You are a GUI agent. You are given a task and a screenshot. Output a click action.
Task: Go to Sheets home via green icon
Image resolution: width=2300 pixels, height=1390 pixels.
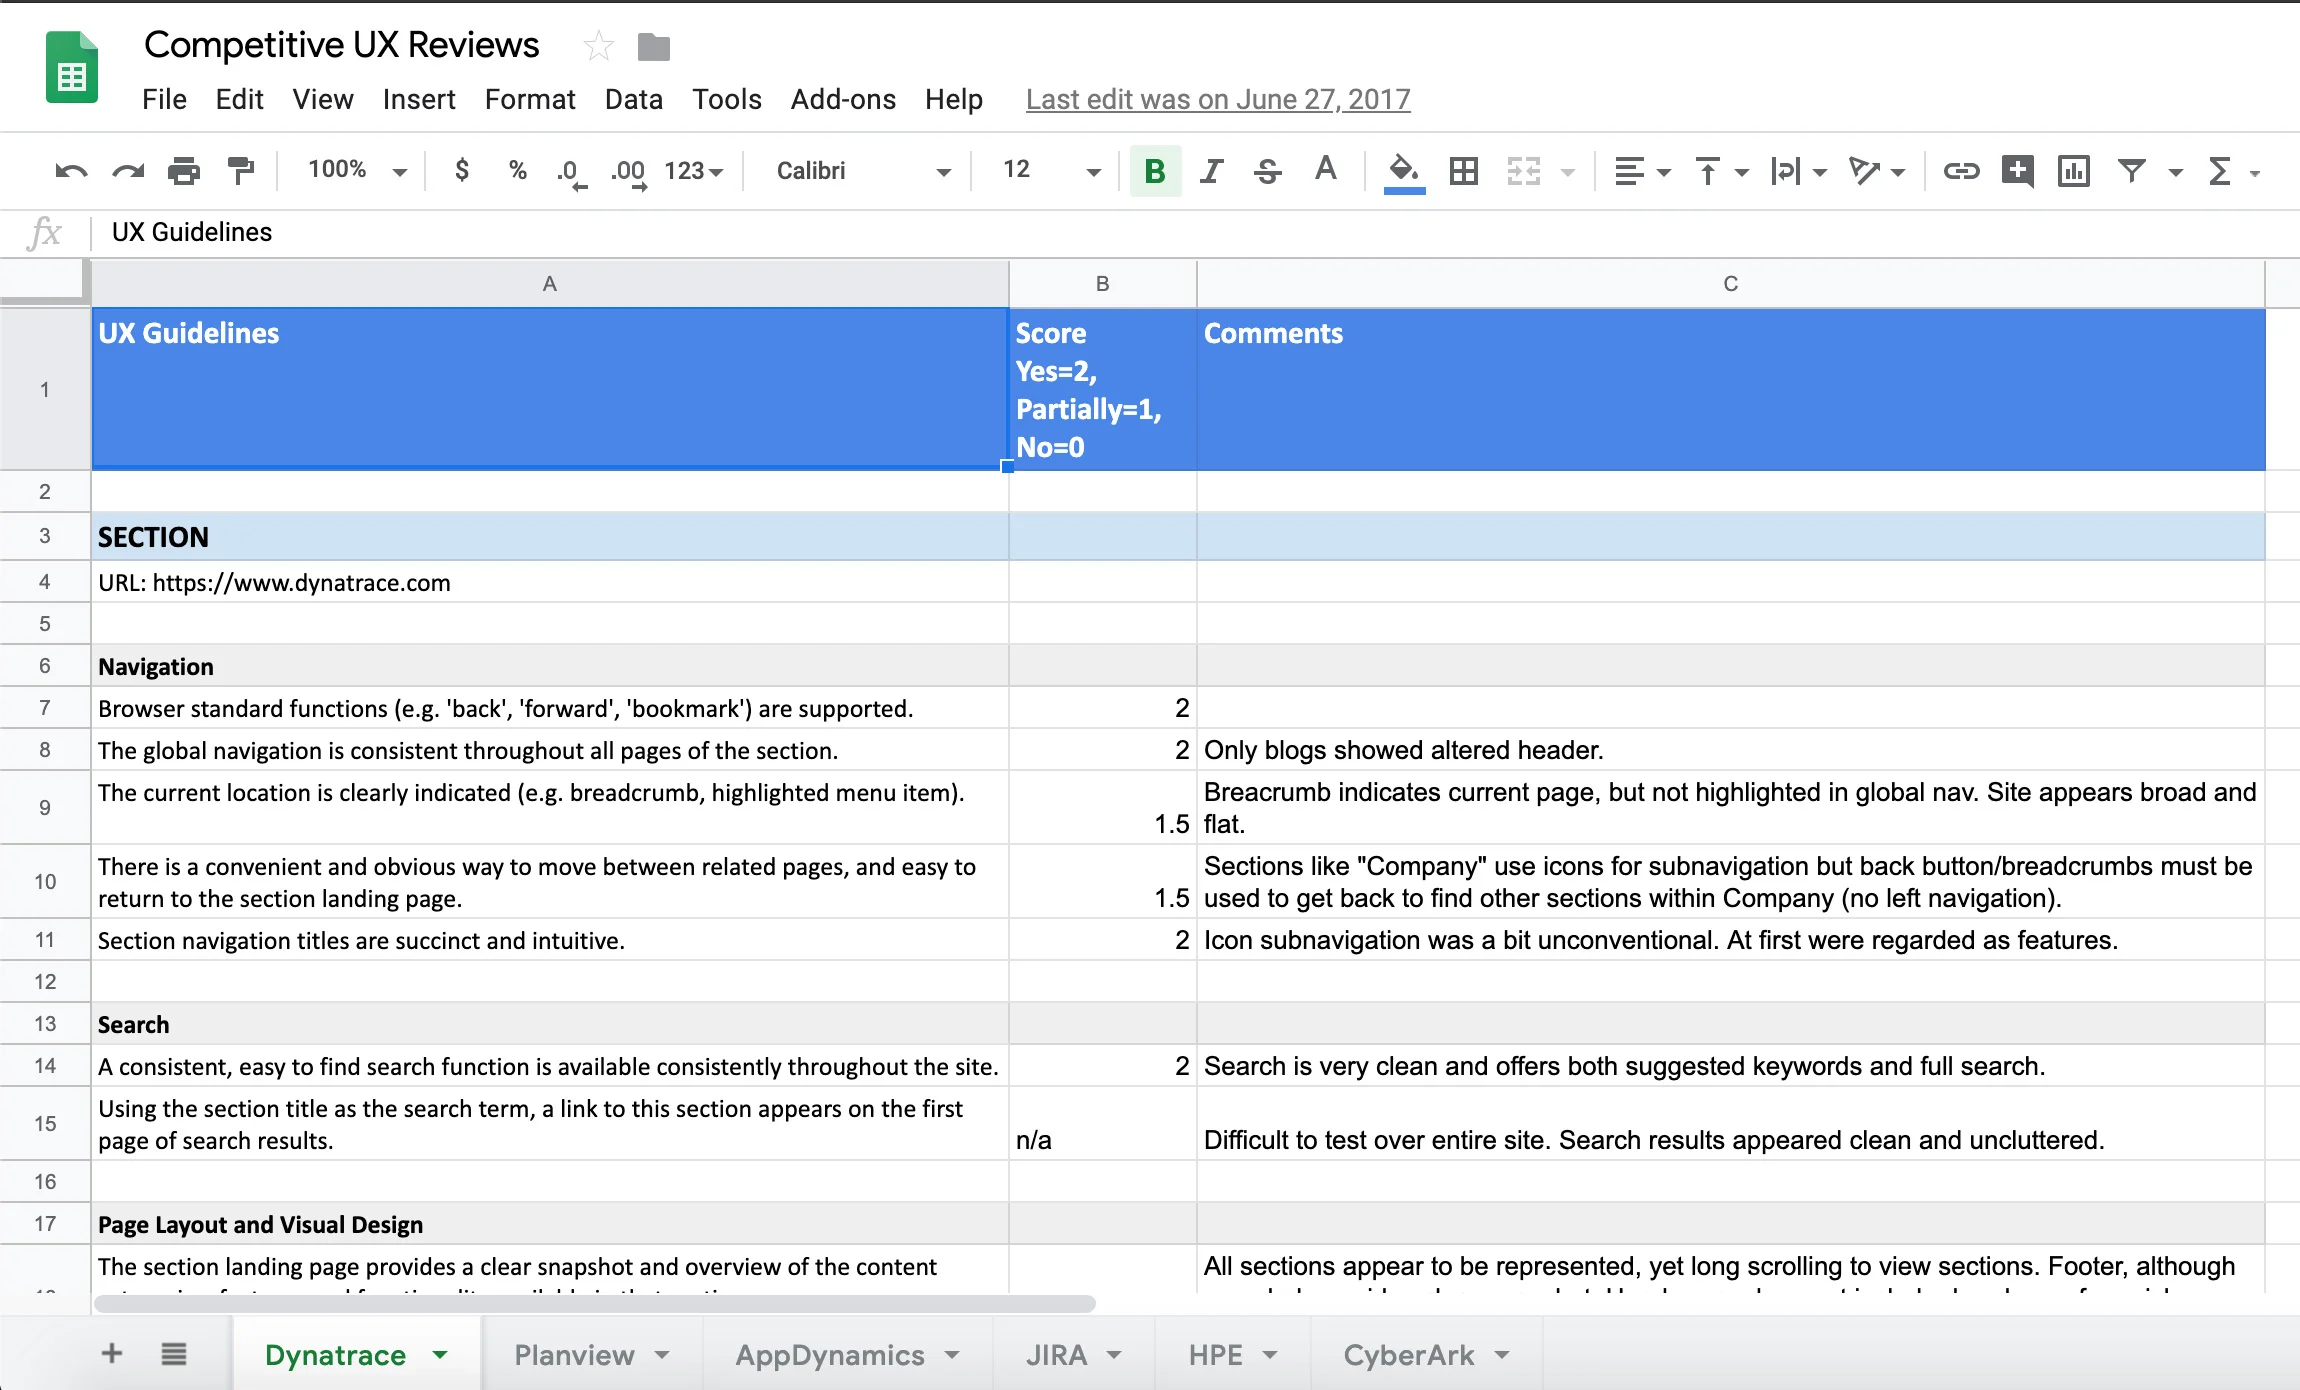point(72,67)
